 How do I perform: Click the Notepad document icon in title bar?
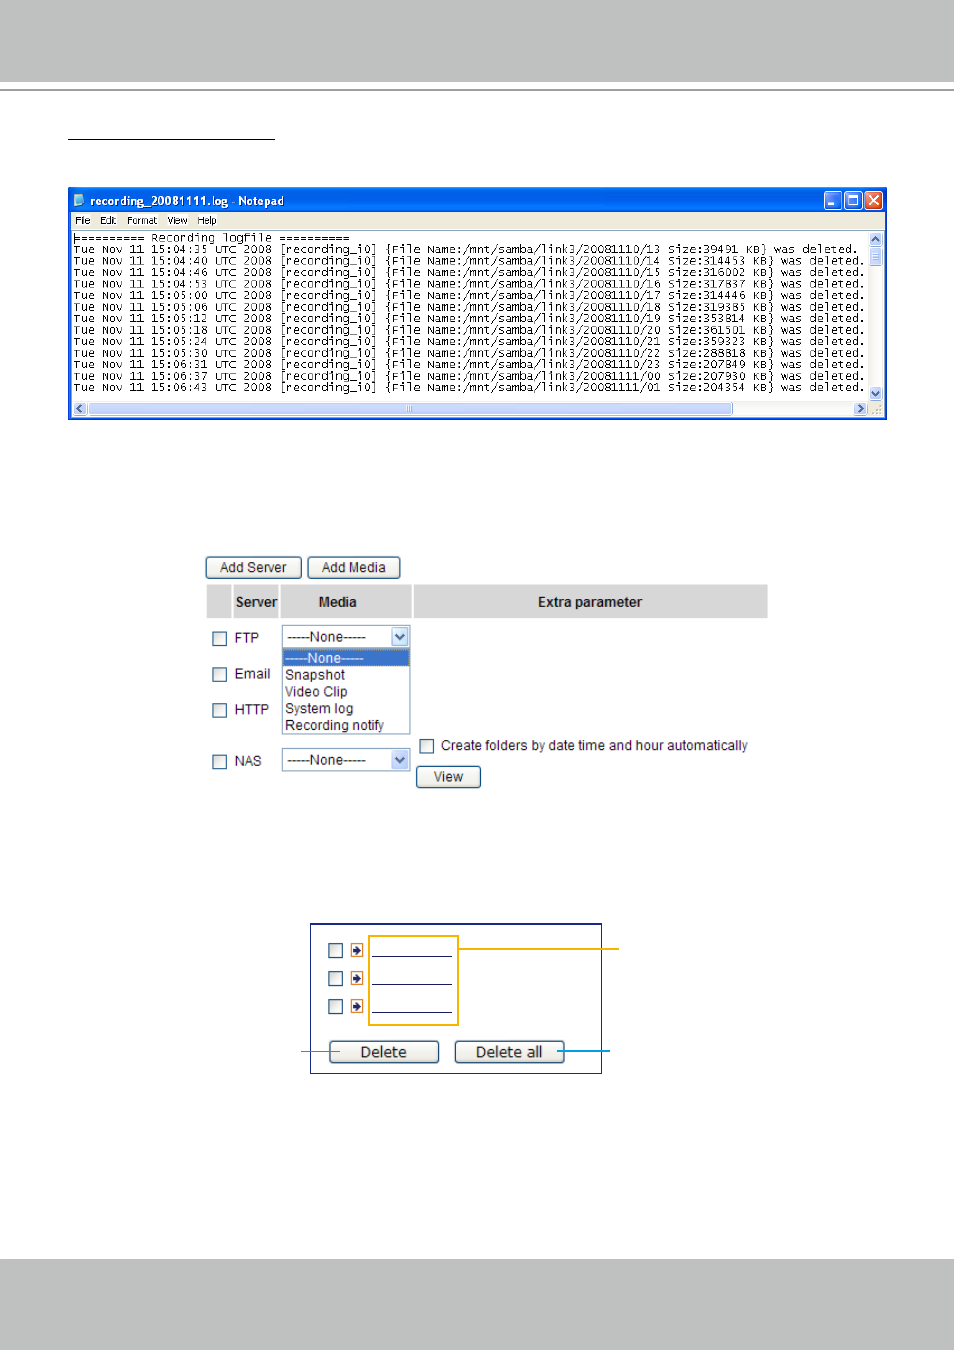coord(79,201)
